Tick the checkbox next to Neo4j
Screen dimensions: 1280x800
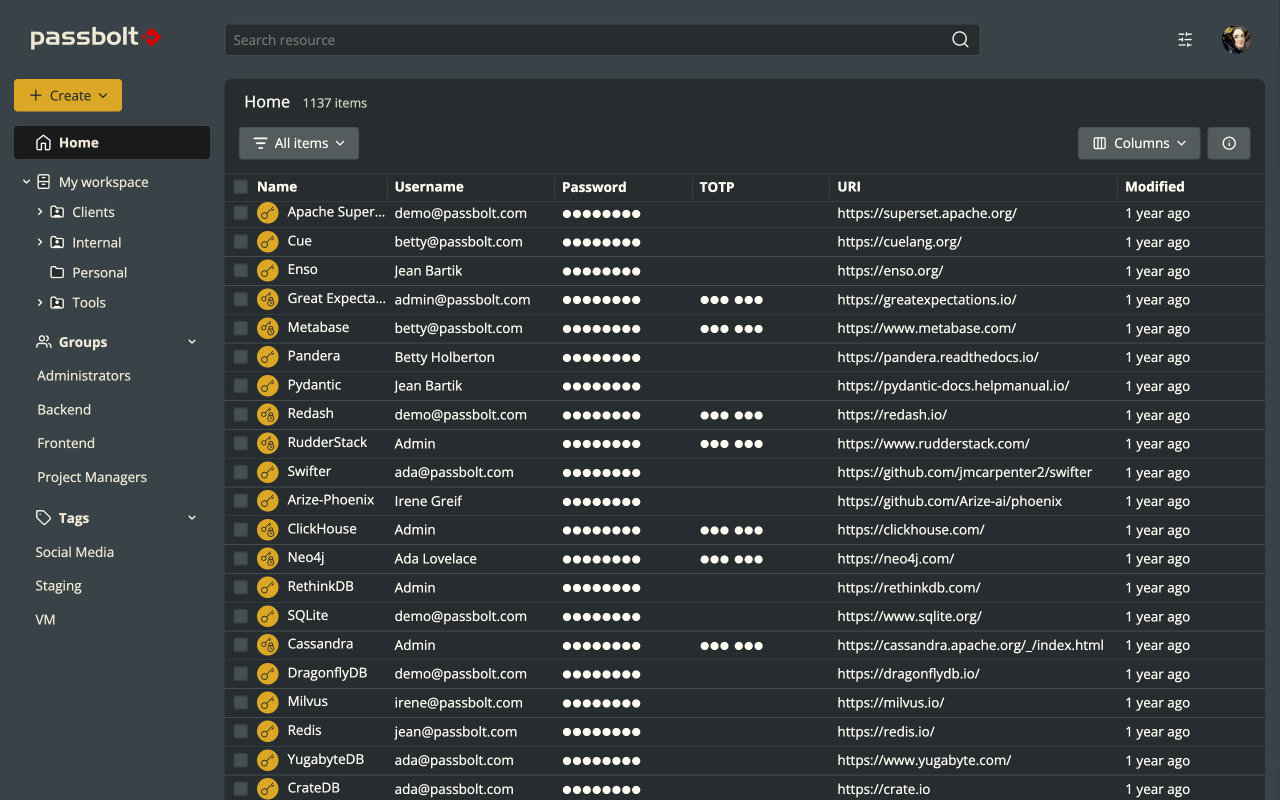pyautogui.click(x=239, y=558)
